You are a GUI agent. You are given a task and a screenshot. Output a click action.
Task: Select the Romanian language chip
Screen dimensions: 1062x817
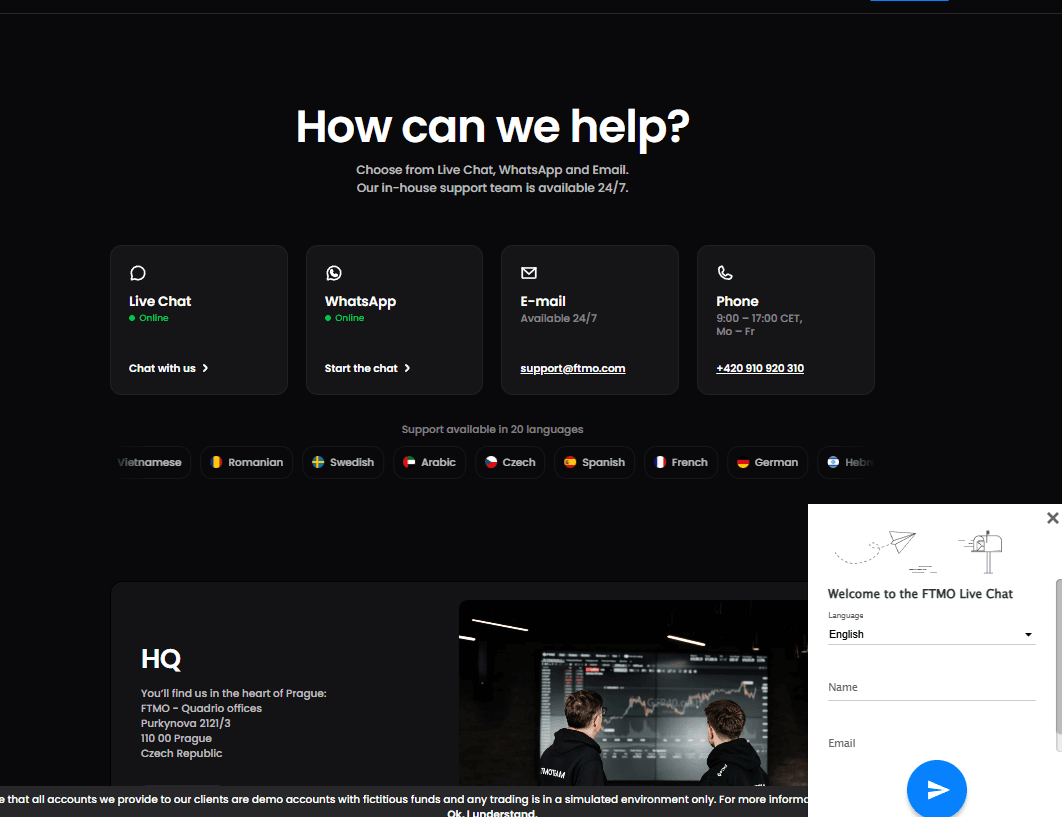coord(246,463)
